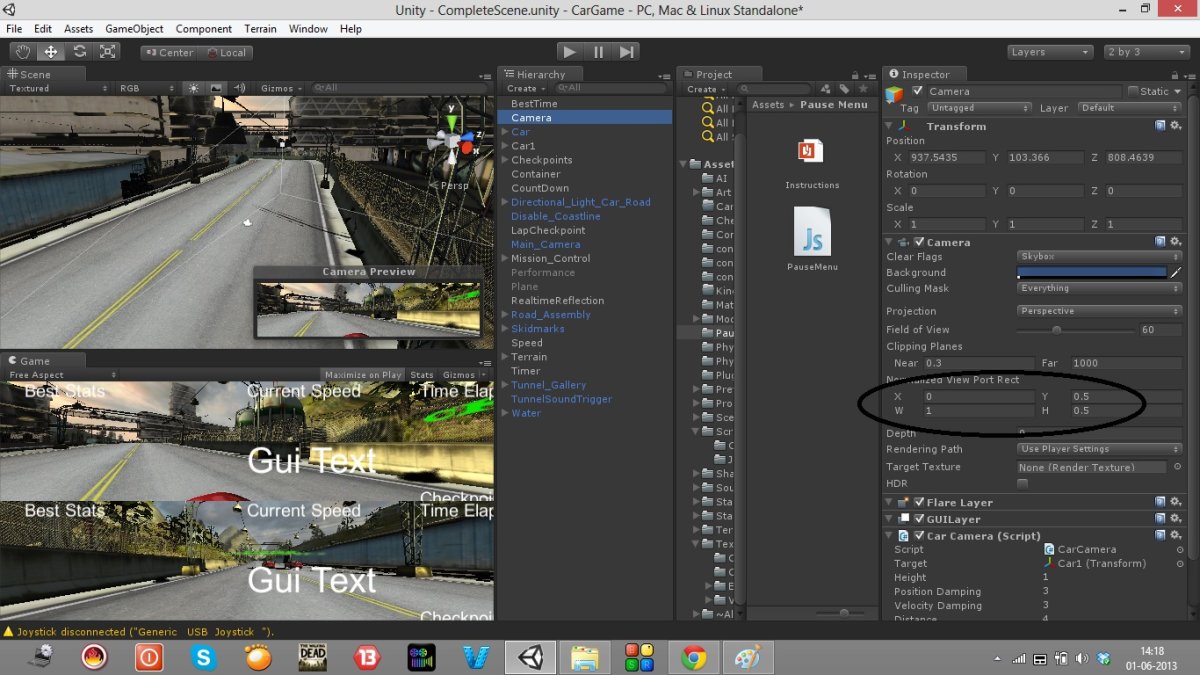The image size is (1200, 675).
Task: Toggle the Static checkbox
Action: (x=1133, y=91)
